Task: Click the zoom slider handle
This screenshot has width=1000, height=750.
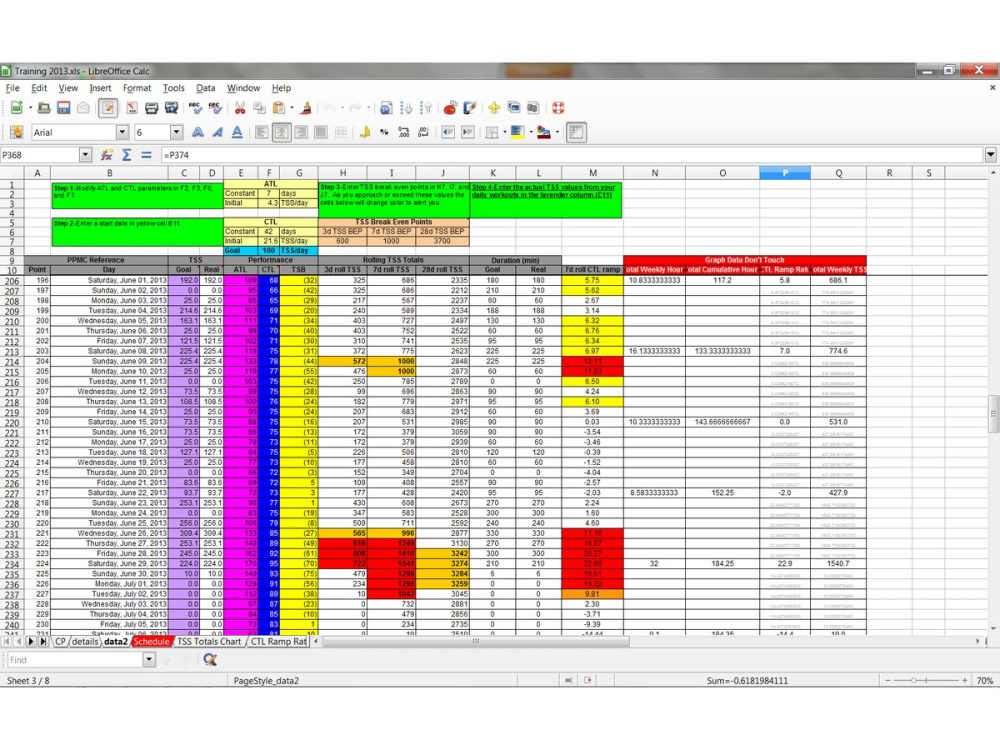Action: (x=913, y=680)
